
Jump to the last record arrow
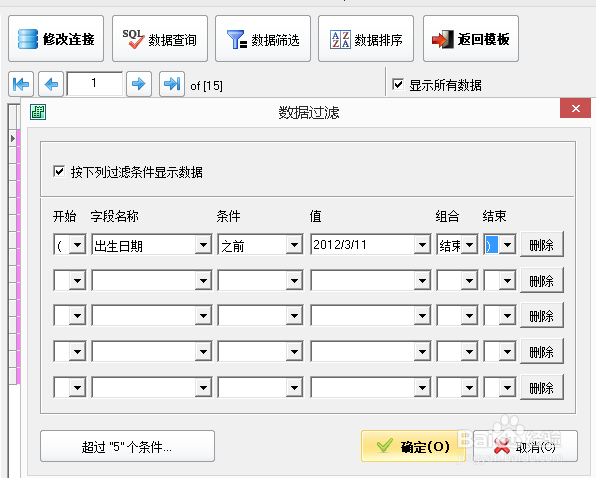[x=172, y=84]
